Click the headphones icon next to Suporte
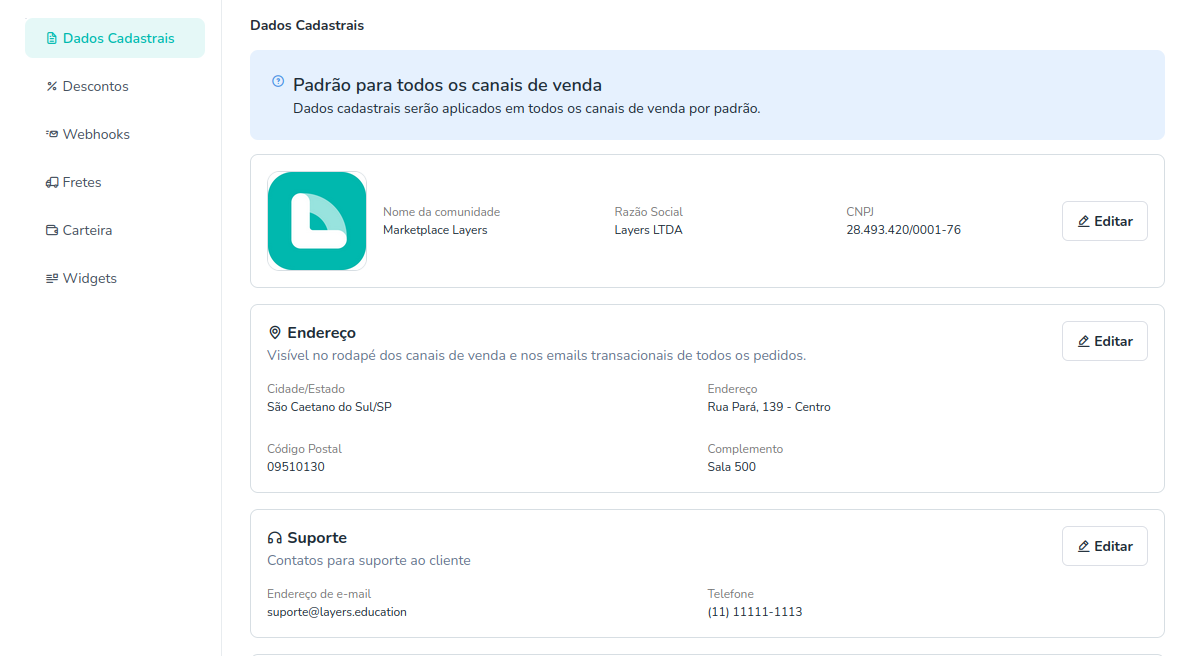 click(274, 536)
